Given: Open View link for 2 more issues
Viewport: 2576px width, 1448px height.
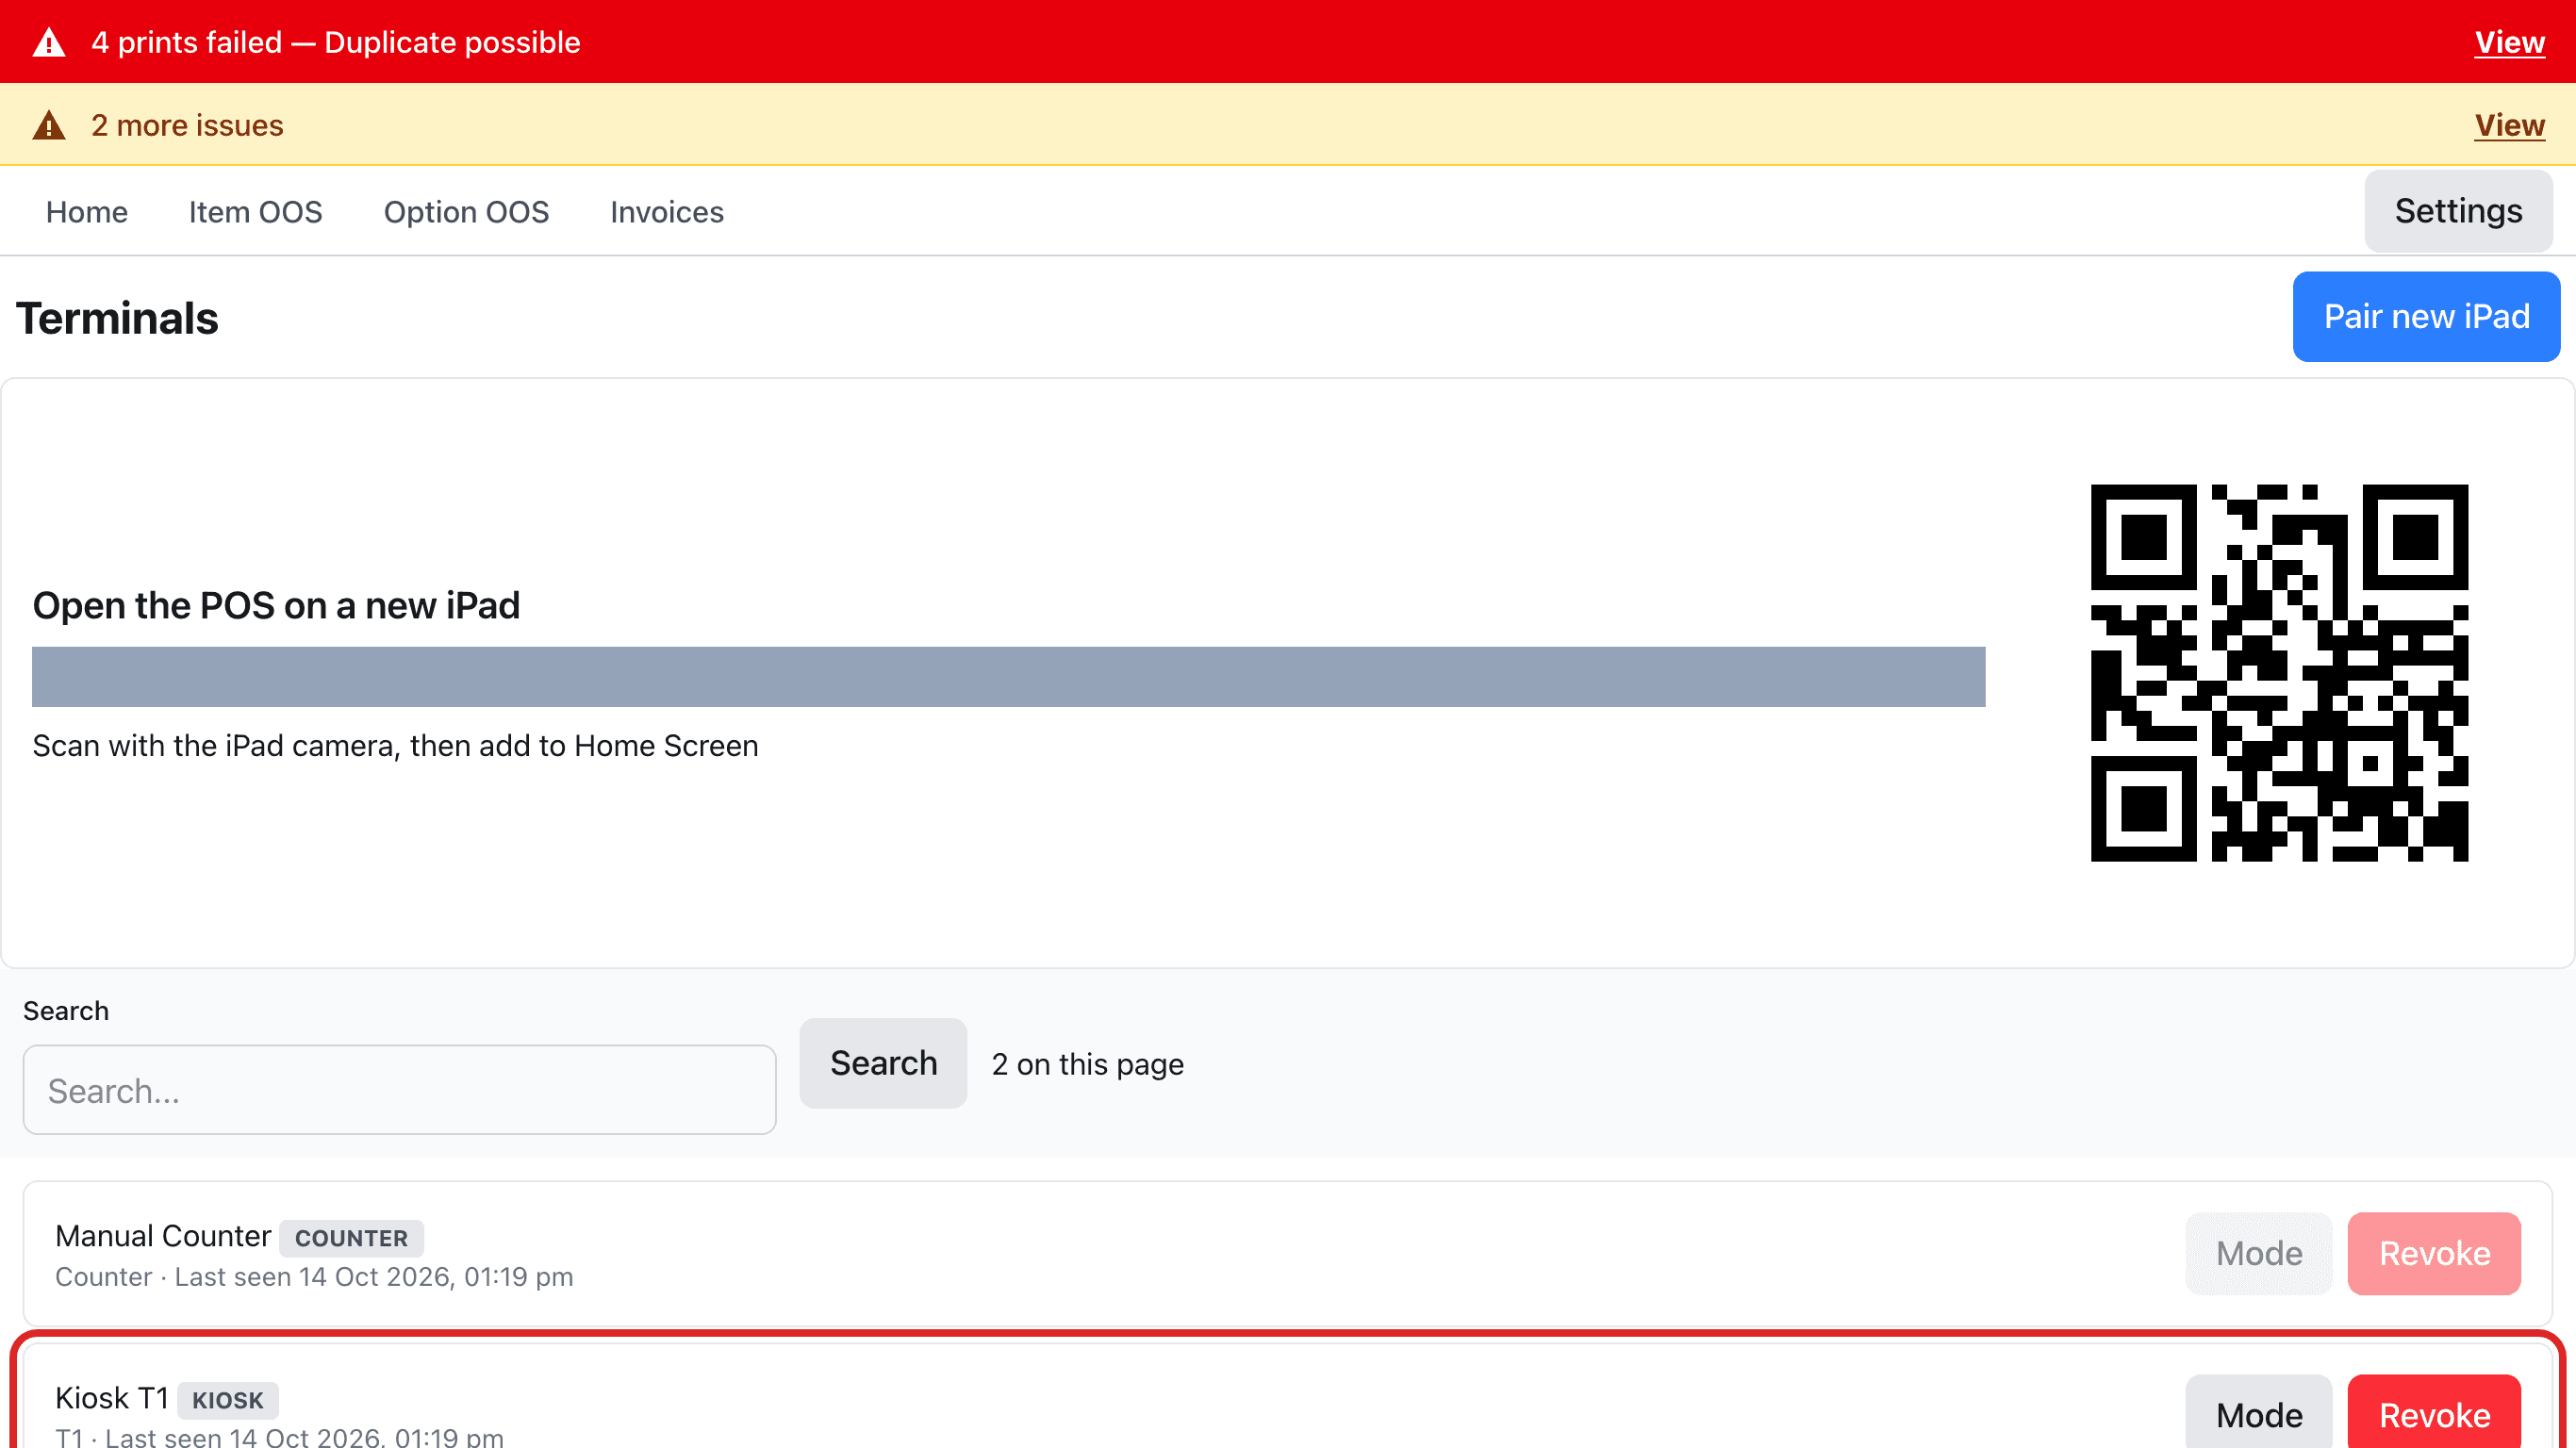Looking at the screenshot, I should 2509,125.
